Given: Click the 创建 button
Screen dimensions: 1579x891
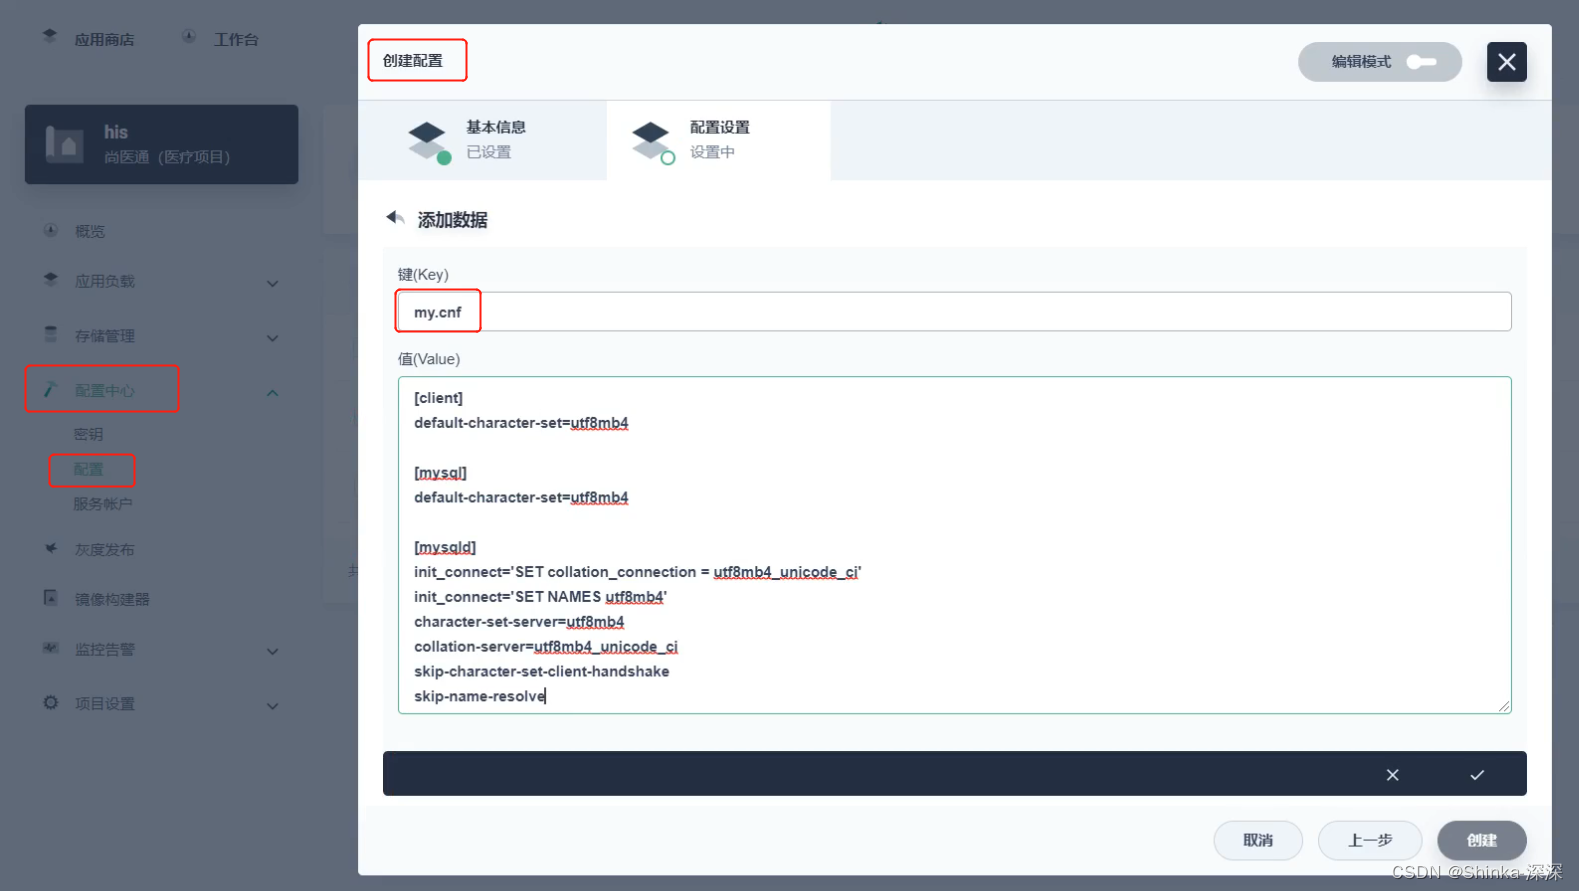Looking at the screenshot, I should tap(1482, 840).
